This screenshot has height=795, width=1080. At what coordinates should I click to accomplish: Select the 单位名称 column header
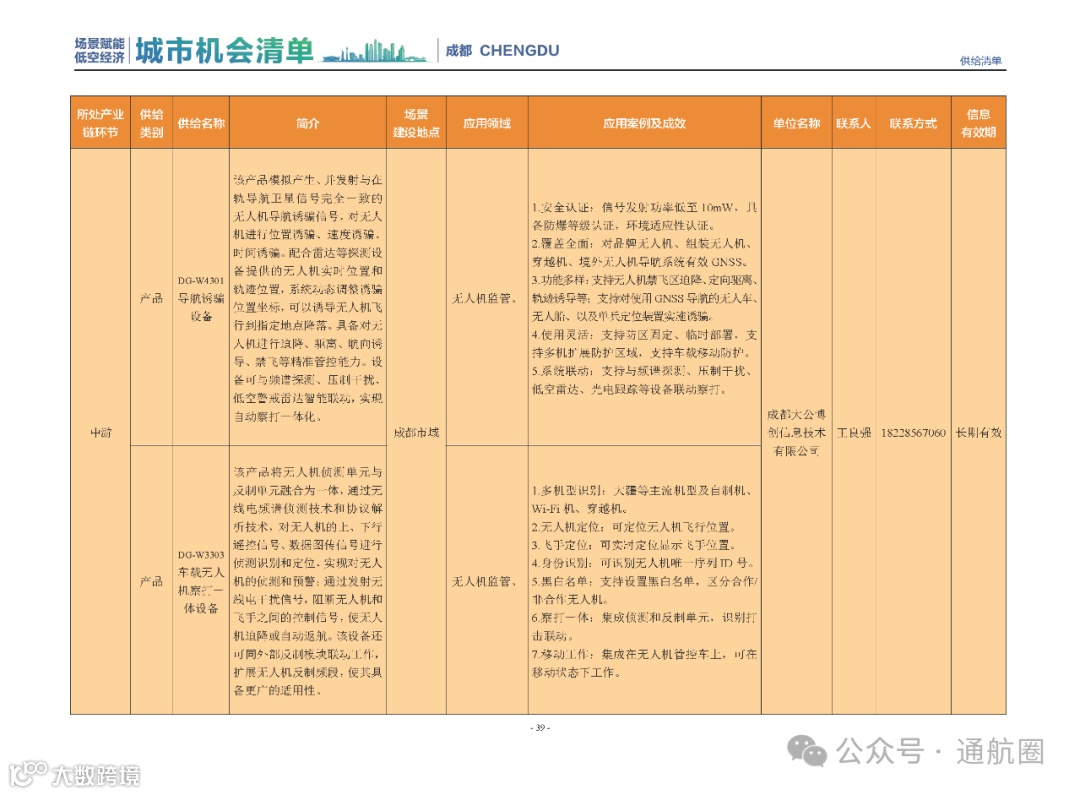click(797, 123)
